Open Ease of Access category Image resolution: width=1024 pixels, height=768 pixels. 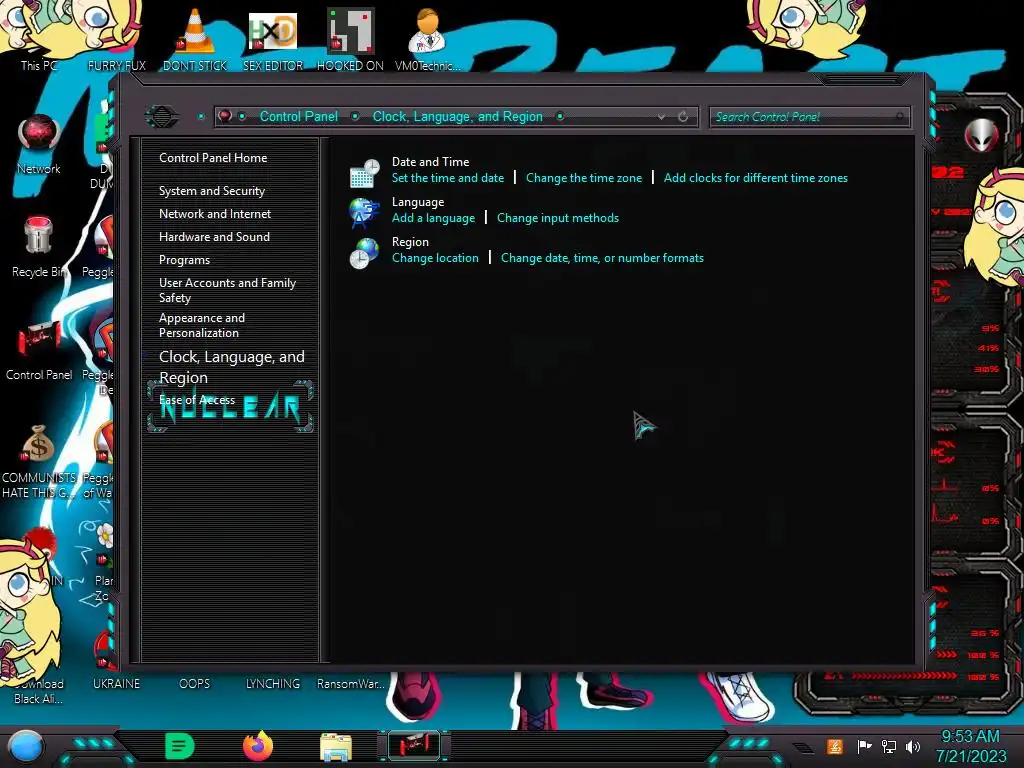(x=197, y=400)
